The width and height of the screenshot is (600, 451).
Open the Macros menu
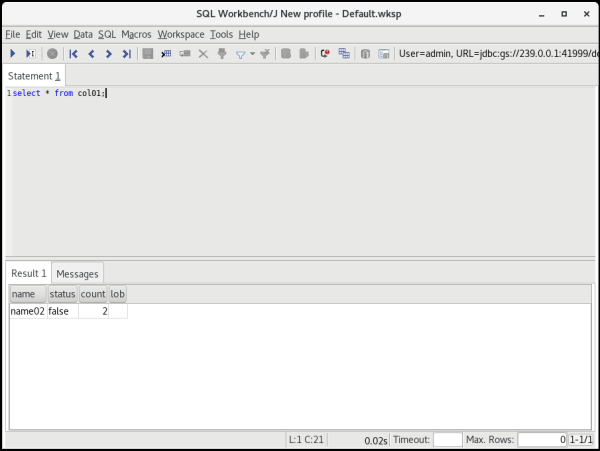[136, 34]
